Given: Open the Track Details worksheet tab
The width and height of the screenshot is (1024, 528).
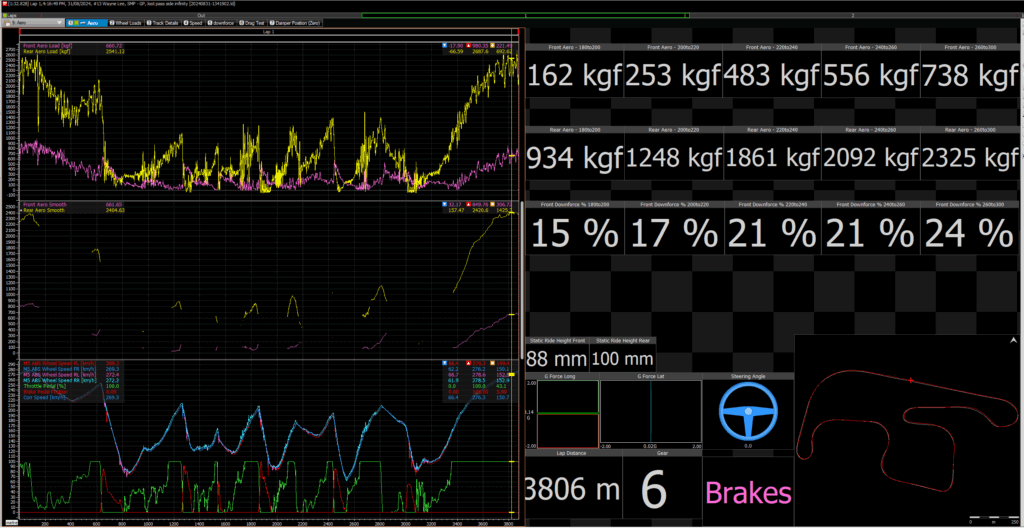Looking at the screenshot, I should tap(164, 21).
